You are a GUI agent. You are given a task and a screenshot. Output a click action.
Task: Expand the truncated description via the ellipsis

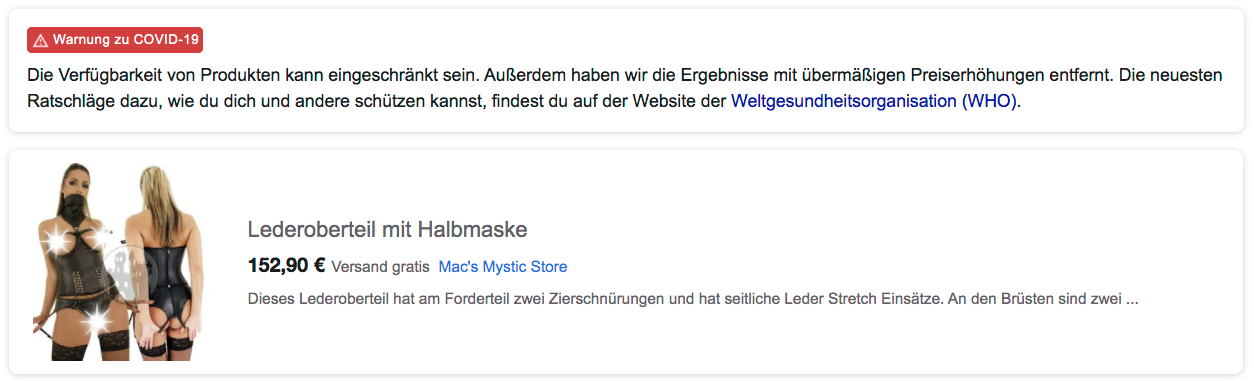tap(1131, 299)
